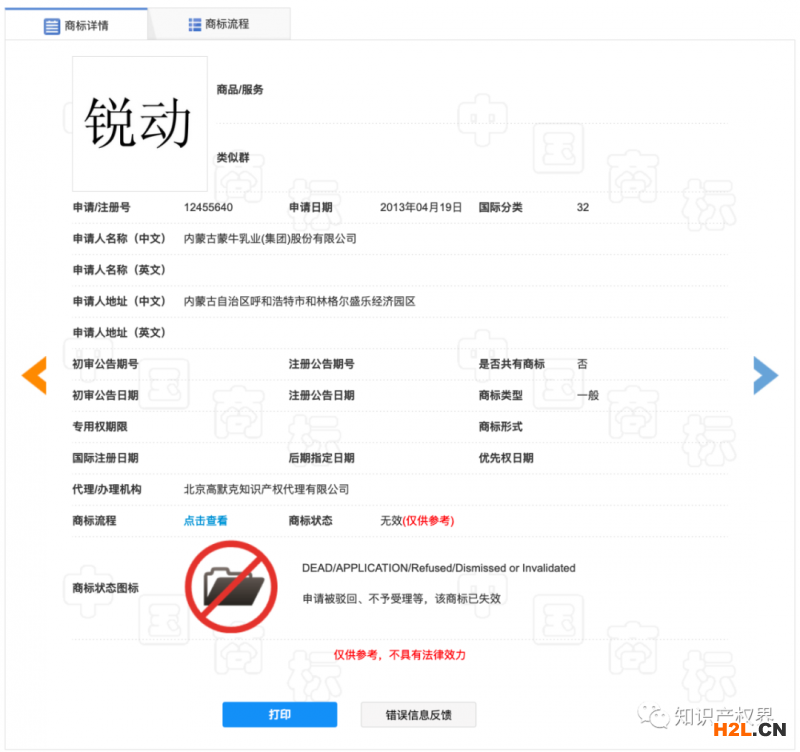The width and height of the screenshot is (800, 752).
Task: Click the red prohibited folder status icon
Action: (x=231, y=588)
